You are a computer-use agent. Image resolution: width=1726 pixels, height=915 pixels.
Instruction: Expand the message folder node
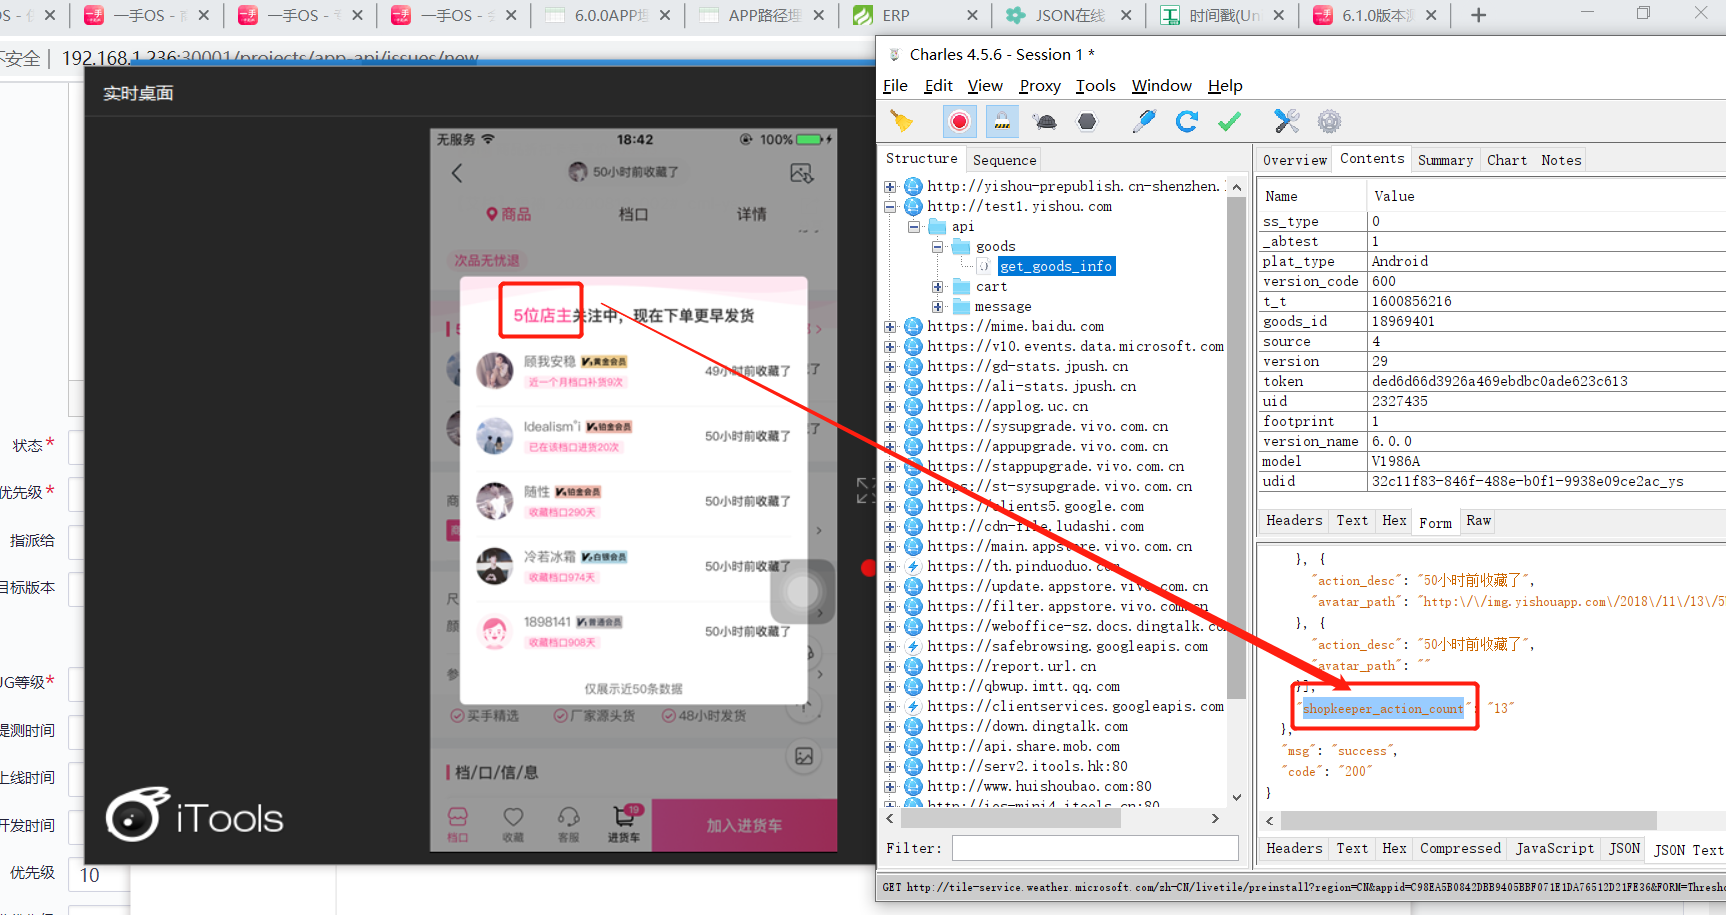pyautogui.click(x=938, y=307)
